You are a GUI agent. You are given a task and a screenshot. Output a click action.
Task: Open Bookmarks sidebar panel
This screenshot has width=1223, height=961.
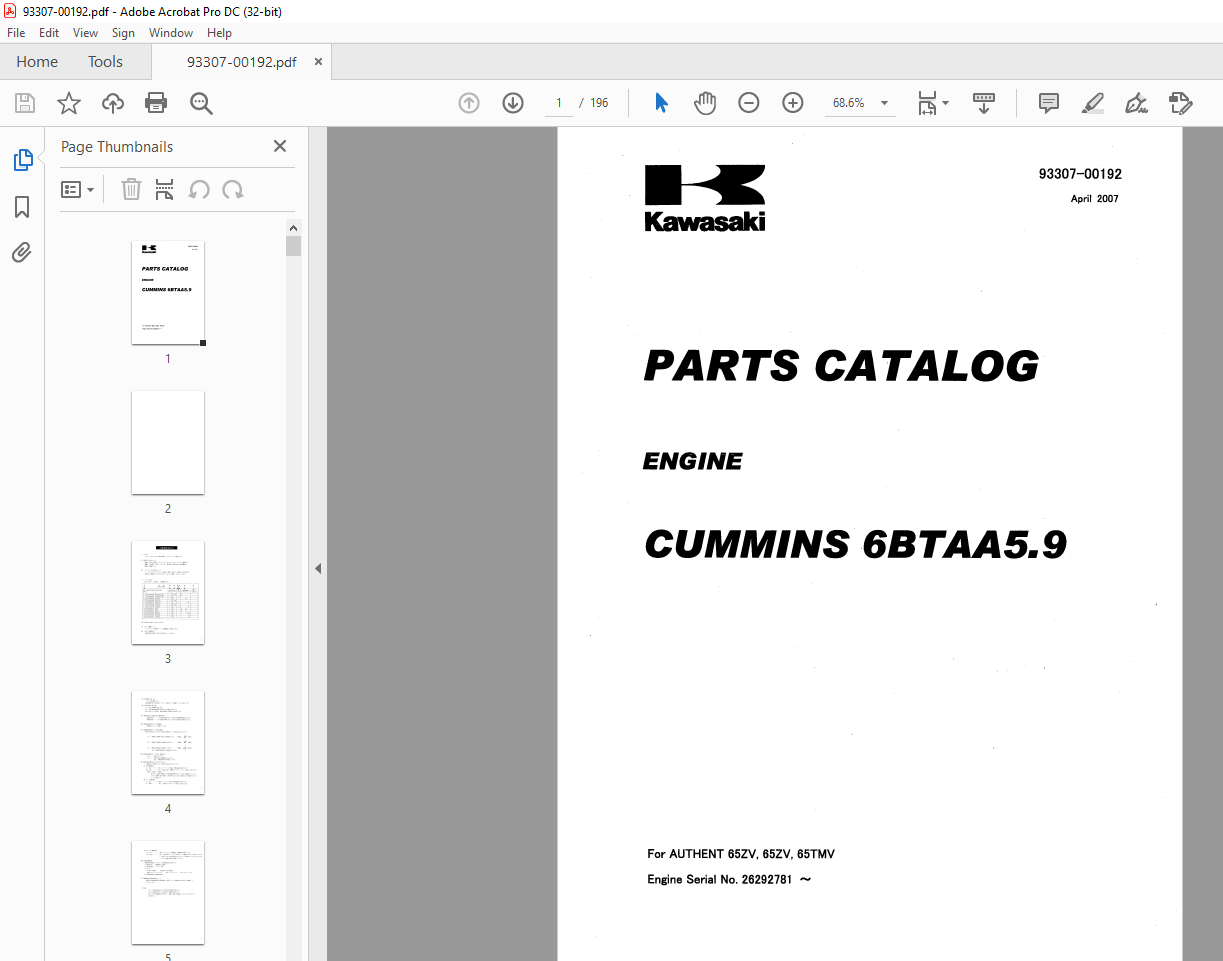(x=22, y=207)
